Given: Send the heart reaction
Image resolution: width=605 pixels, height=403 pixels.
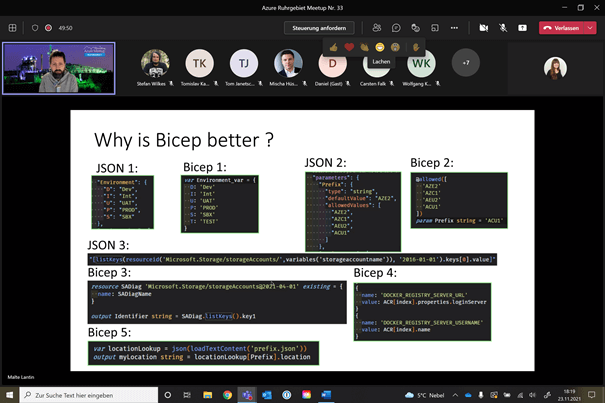Looking at the screenshot, I should click(349, 47).
